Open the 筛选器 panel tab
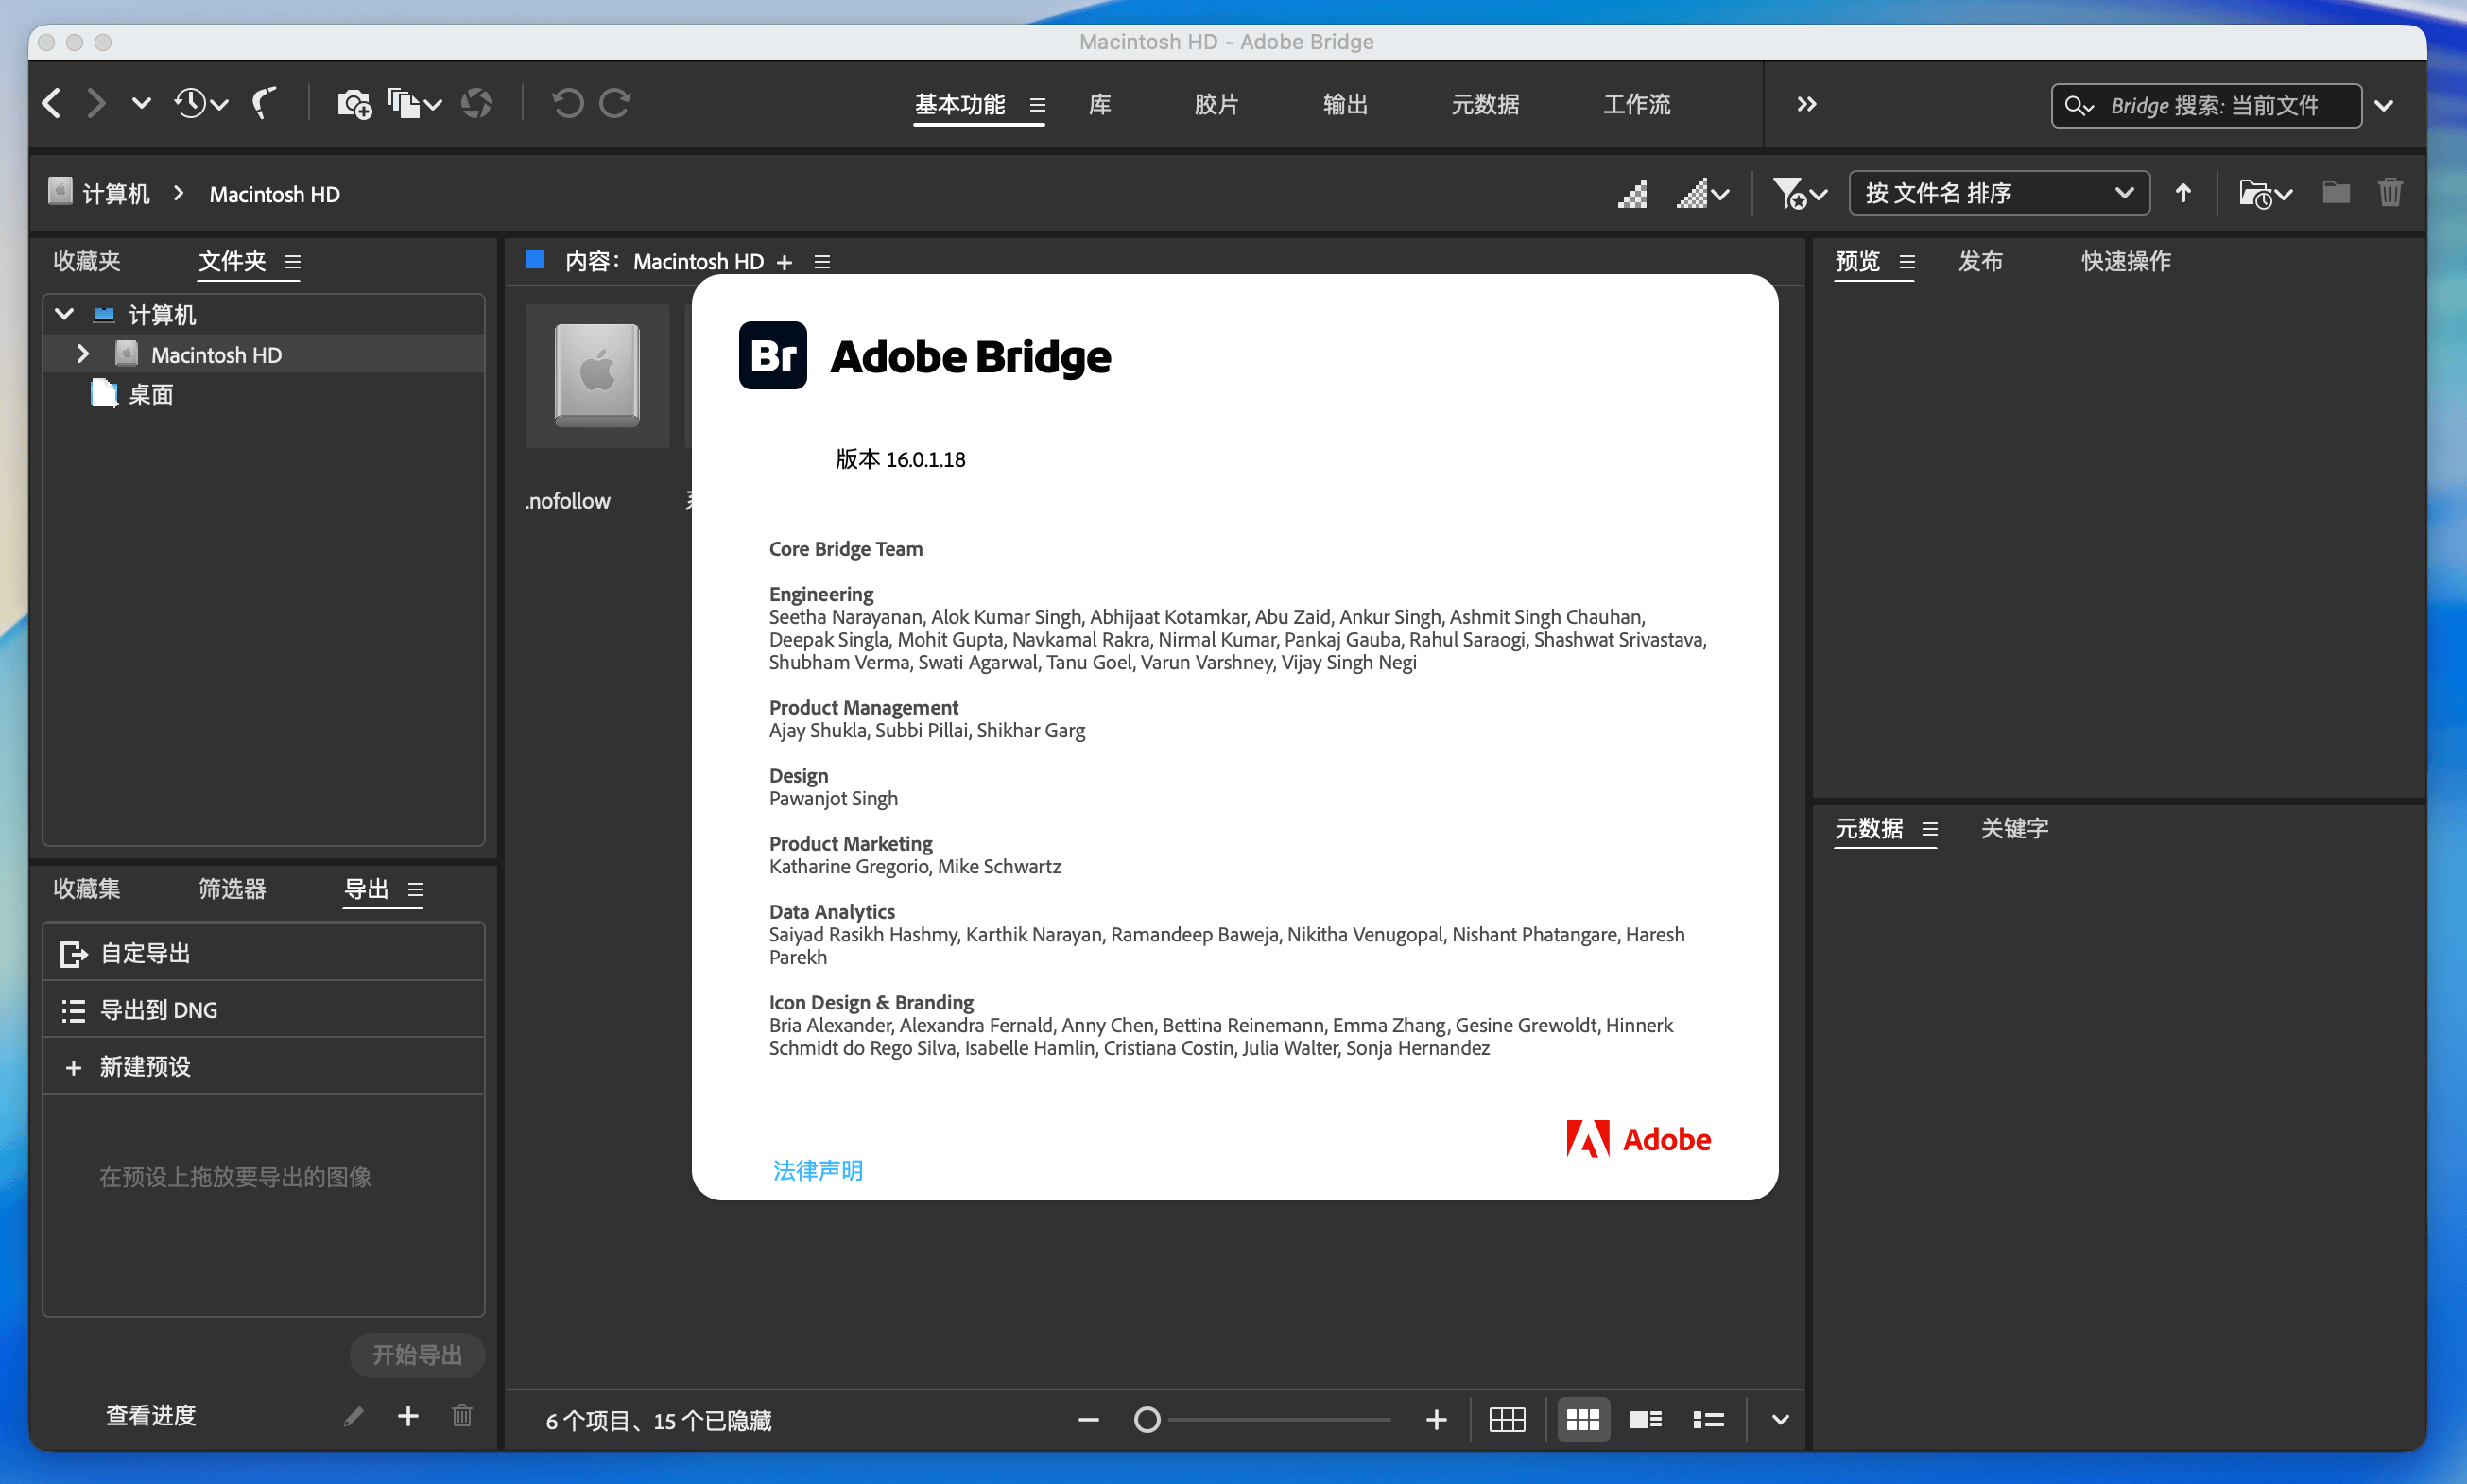 [232, 889]
